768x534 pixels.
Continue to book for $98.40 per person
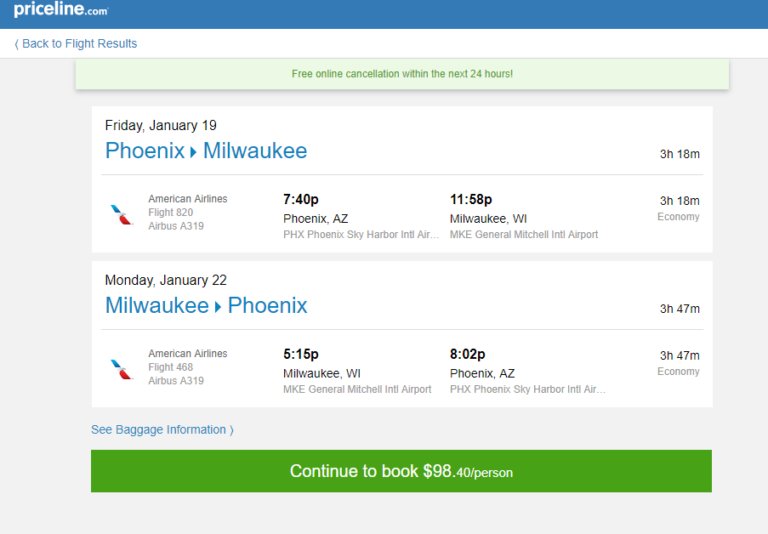pyautogui.click(x=401, y=471)
